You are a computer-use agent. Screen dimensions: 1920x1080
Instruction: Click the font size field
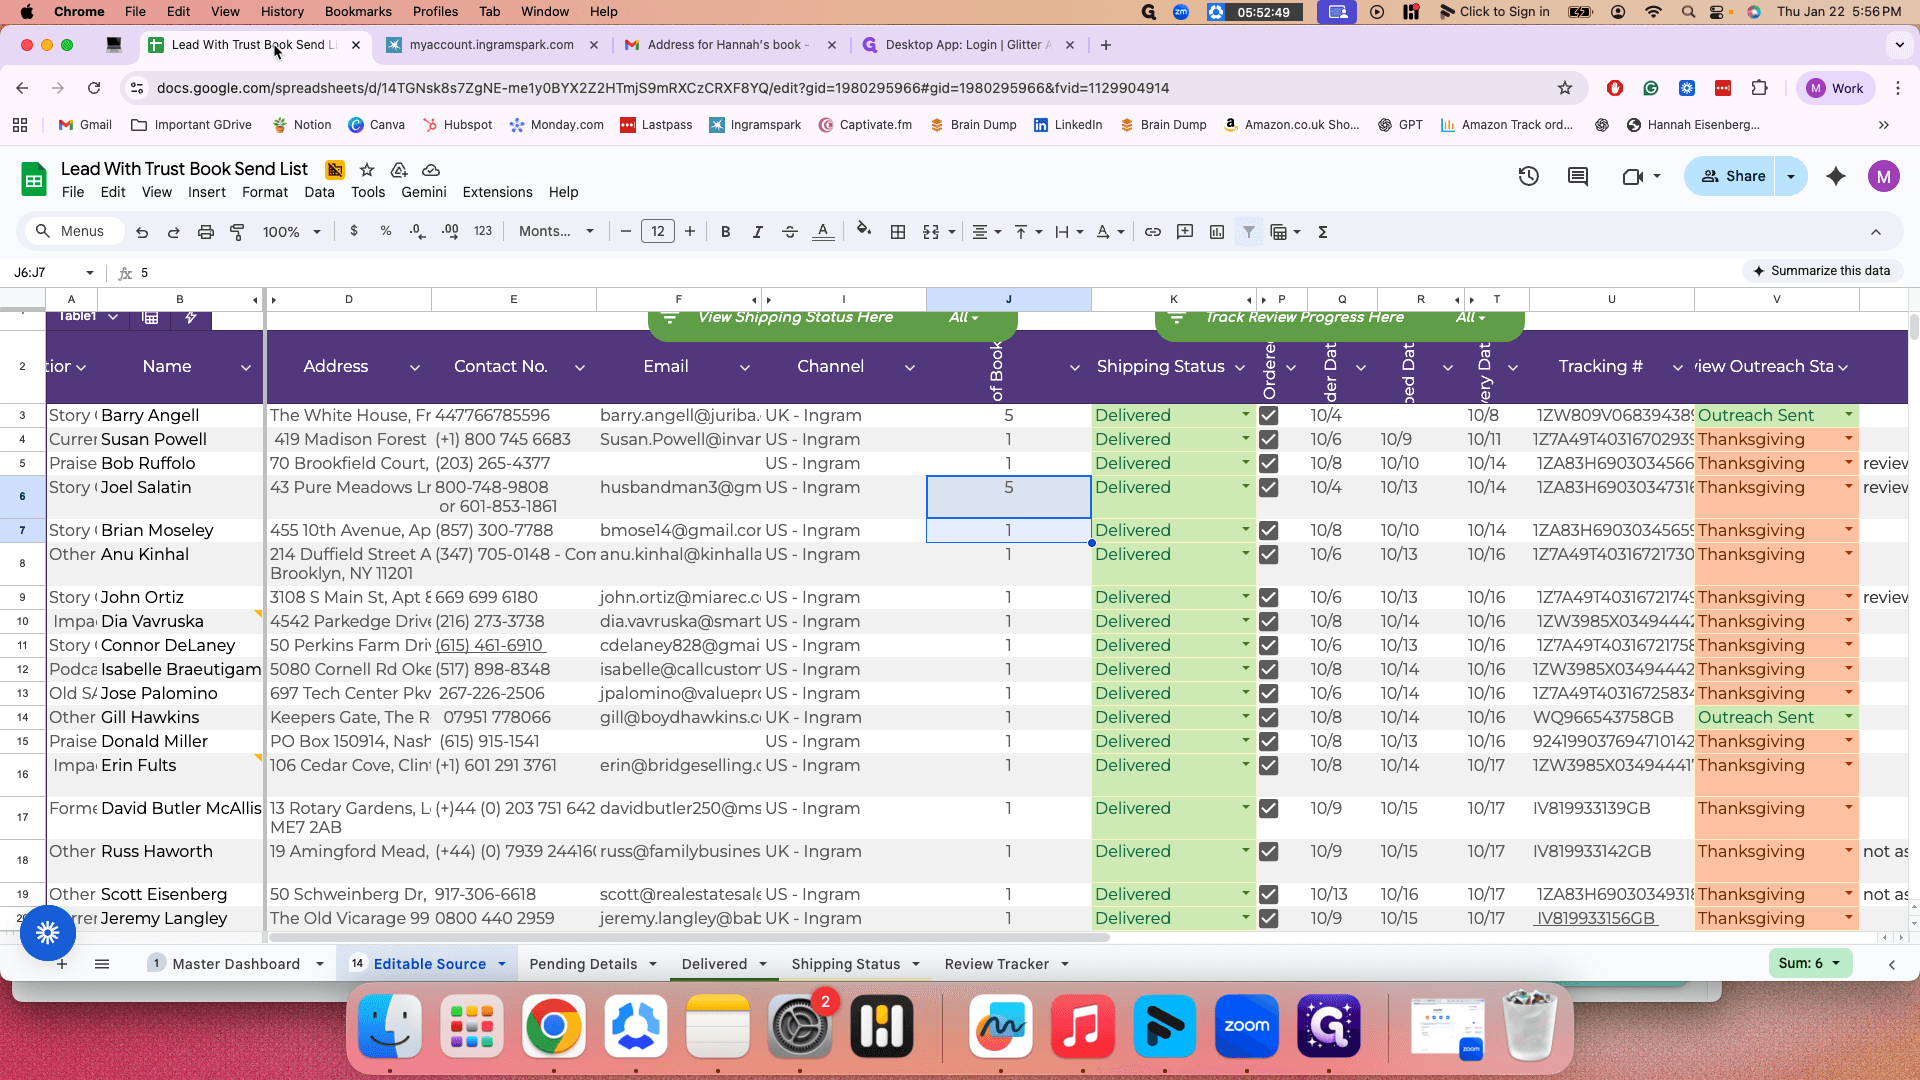(x=657, y=232)
